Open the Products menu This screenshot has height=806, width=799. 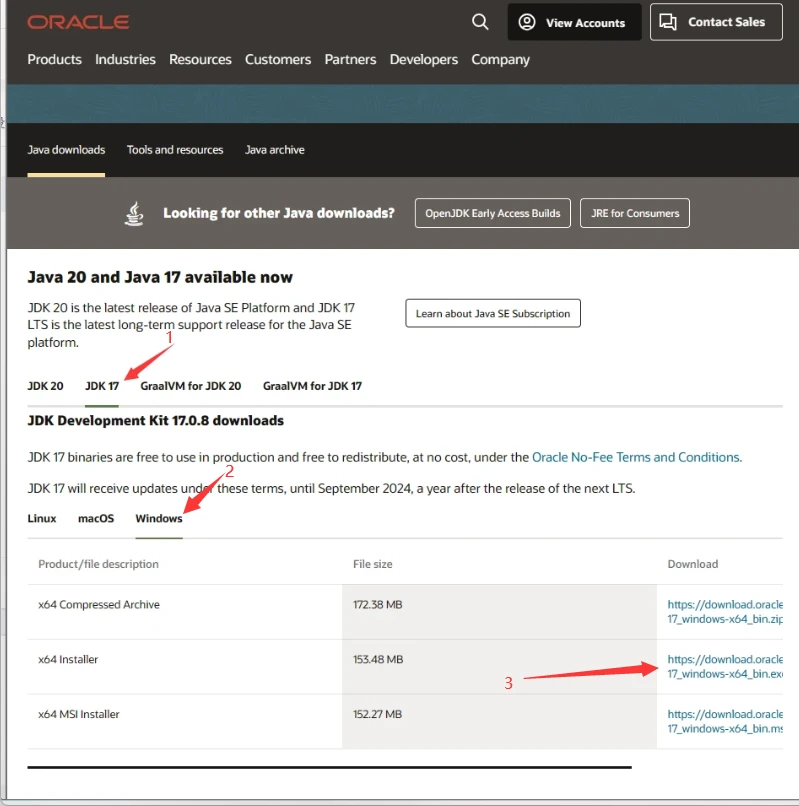point(55,60)
